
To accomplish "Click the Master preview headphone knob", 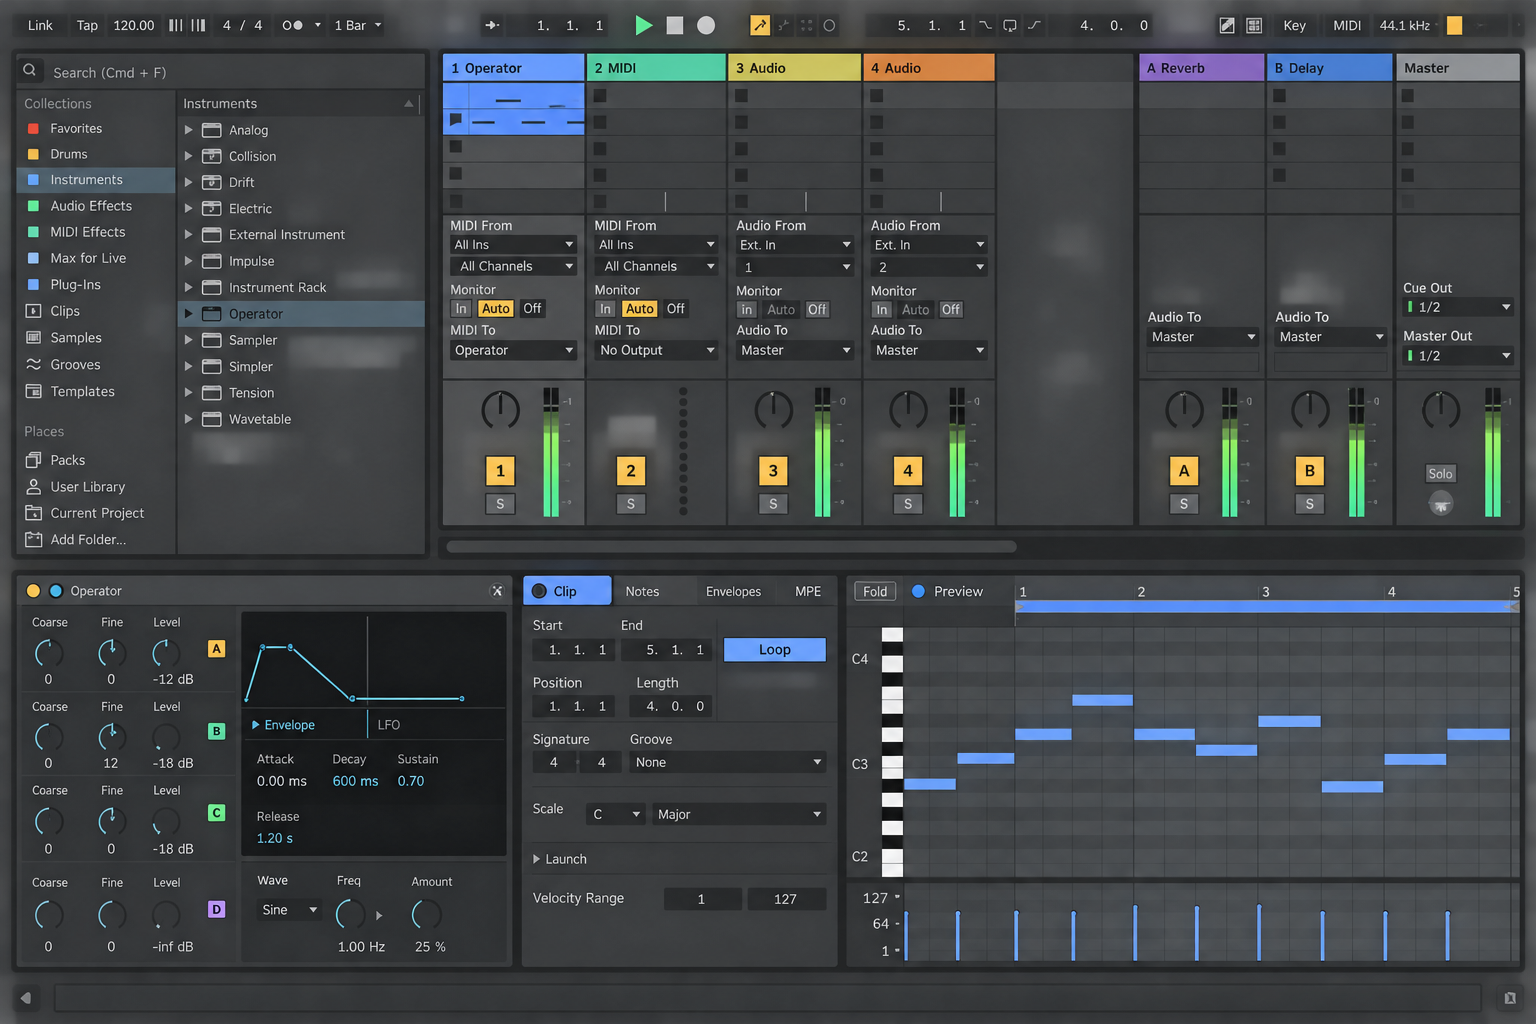I will coord(1440,504).
